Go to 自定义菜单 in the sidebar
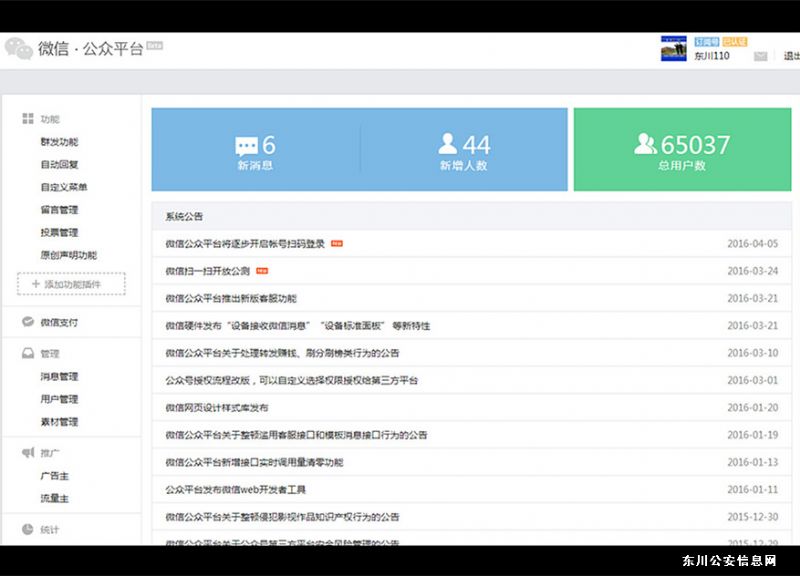This screenshot has height=576, width=800. [x=63, y=187]
